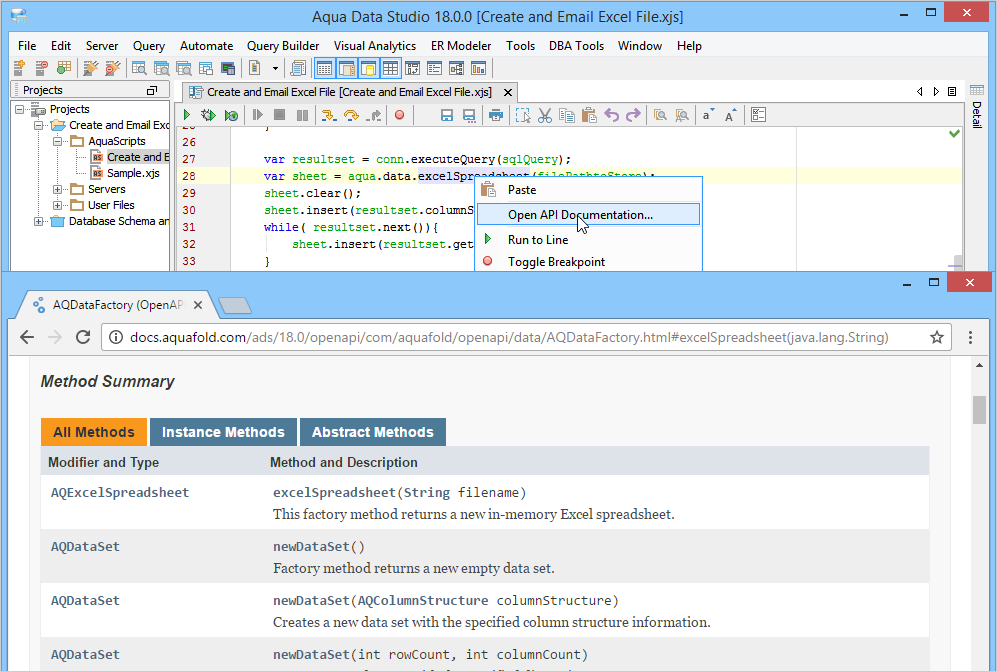Toggle the third highlighted panel layout button
This screenshot has width=997, height=672.
[368, 68]
